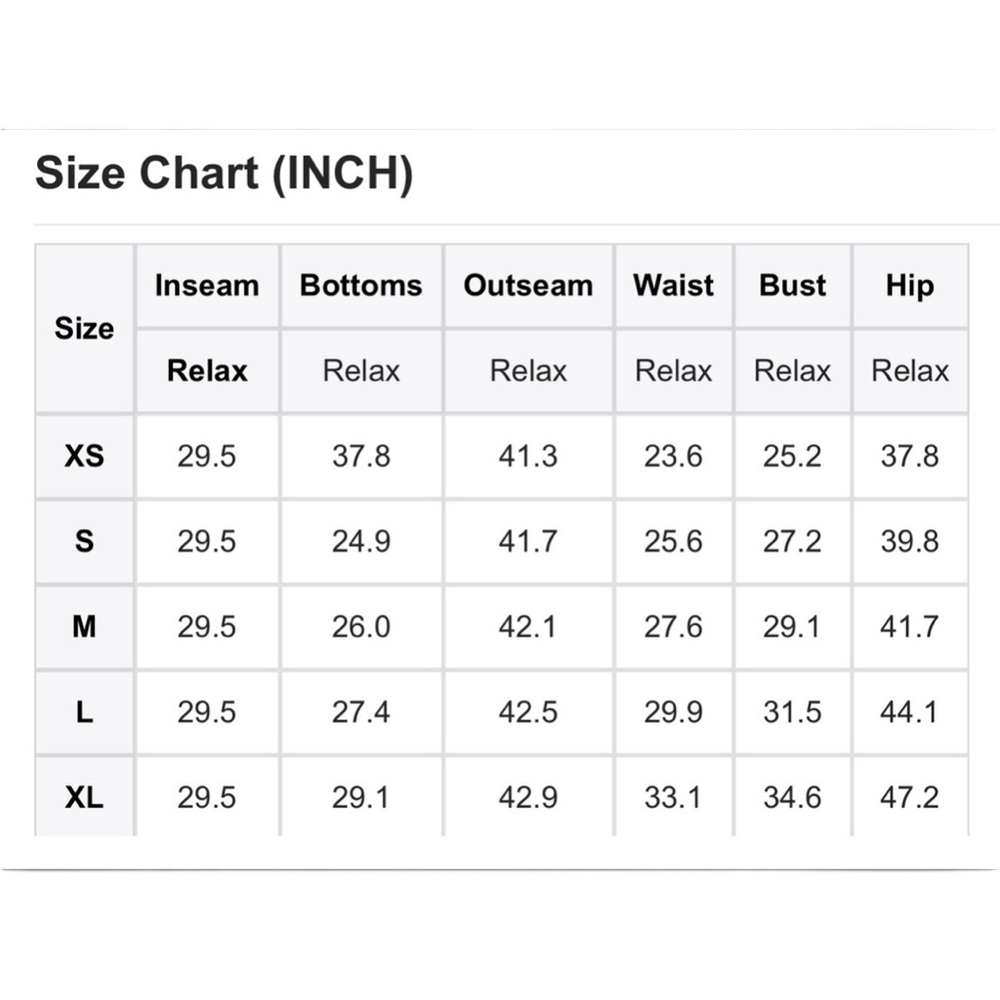
Task: Click the S waist value 25.6
Action: 673,541
